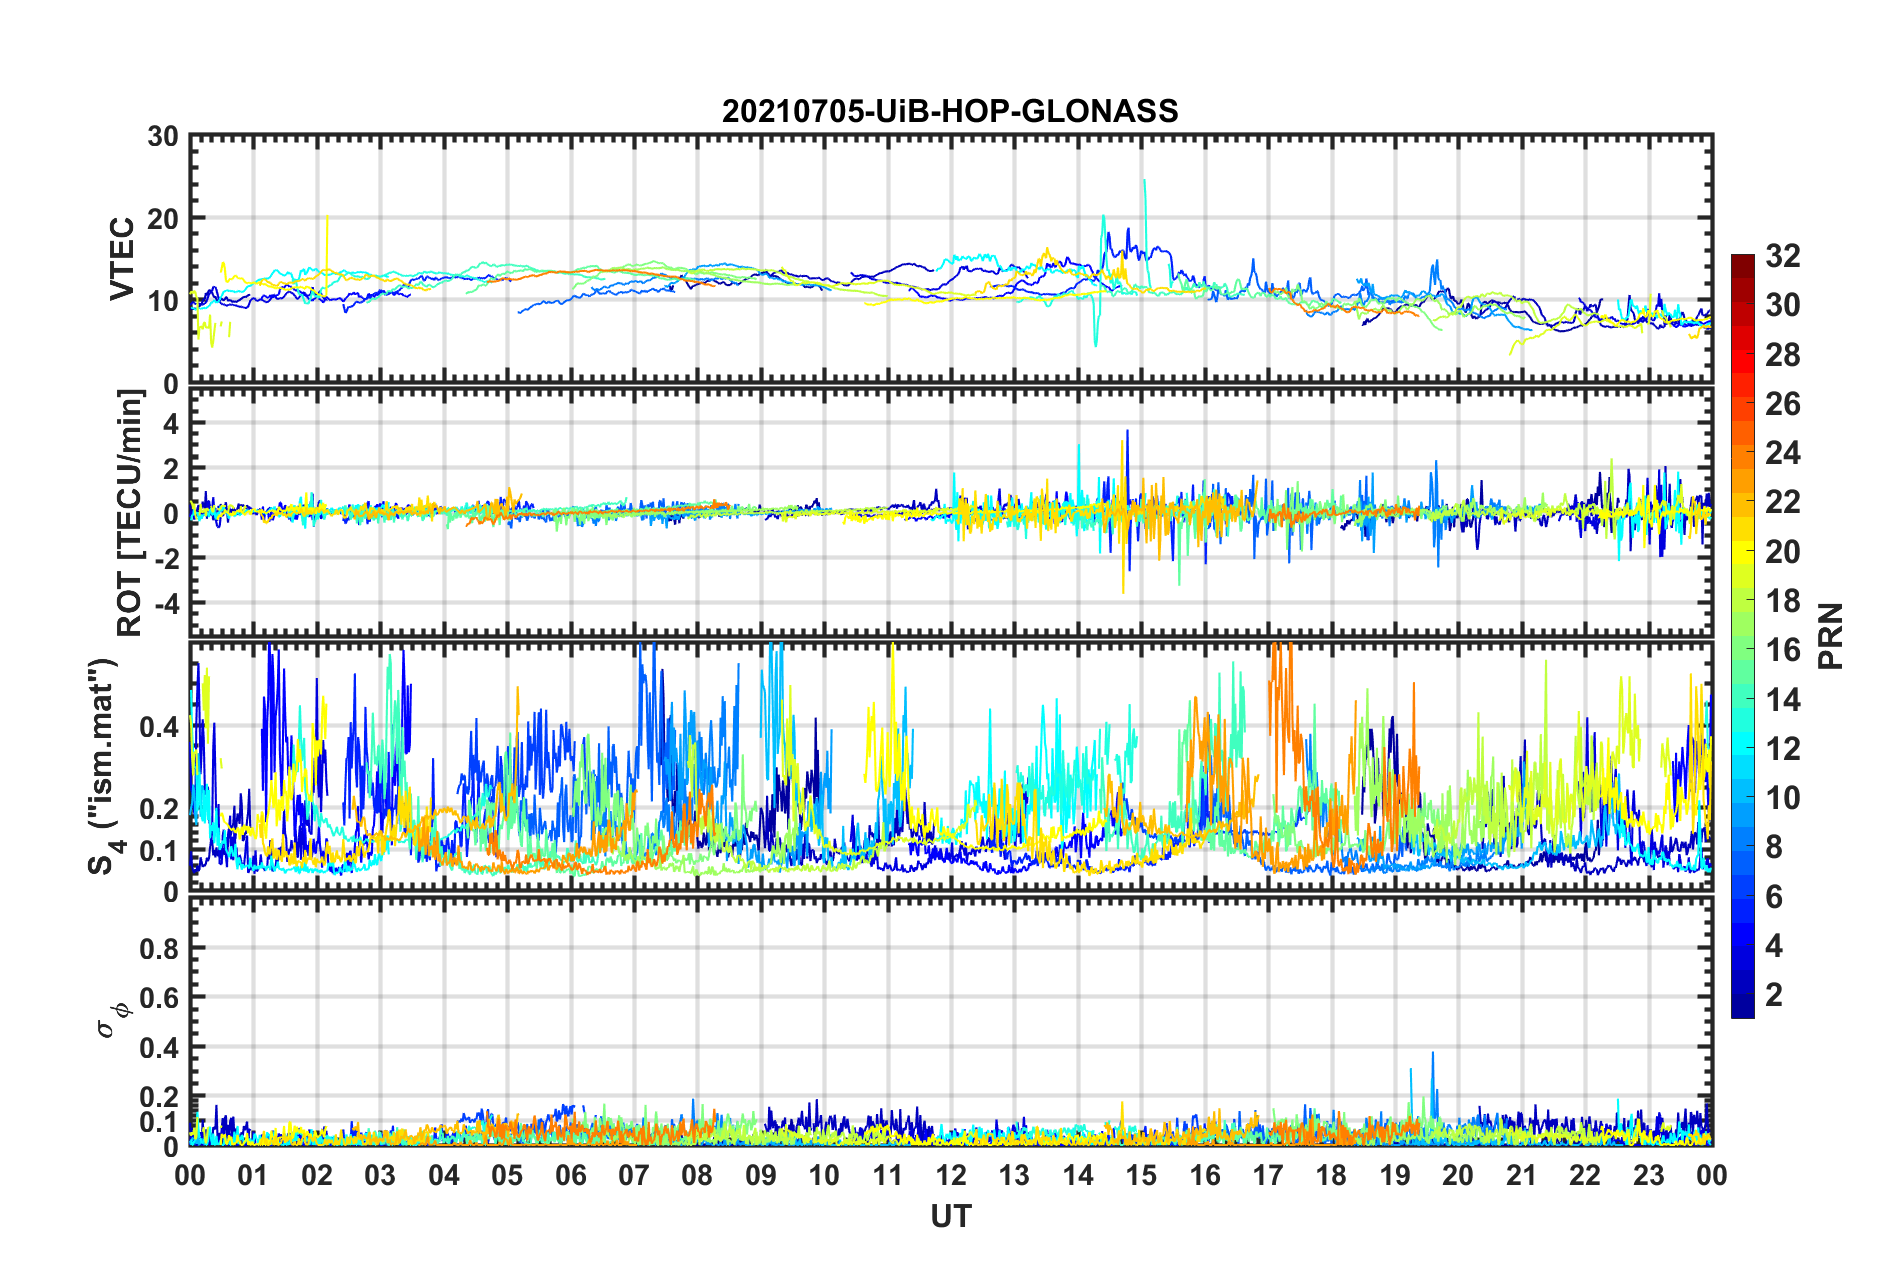Click UT hour tick label 21
The width and height of the screenshot is (1902, 1272).
(x=1522, y=1175)
